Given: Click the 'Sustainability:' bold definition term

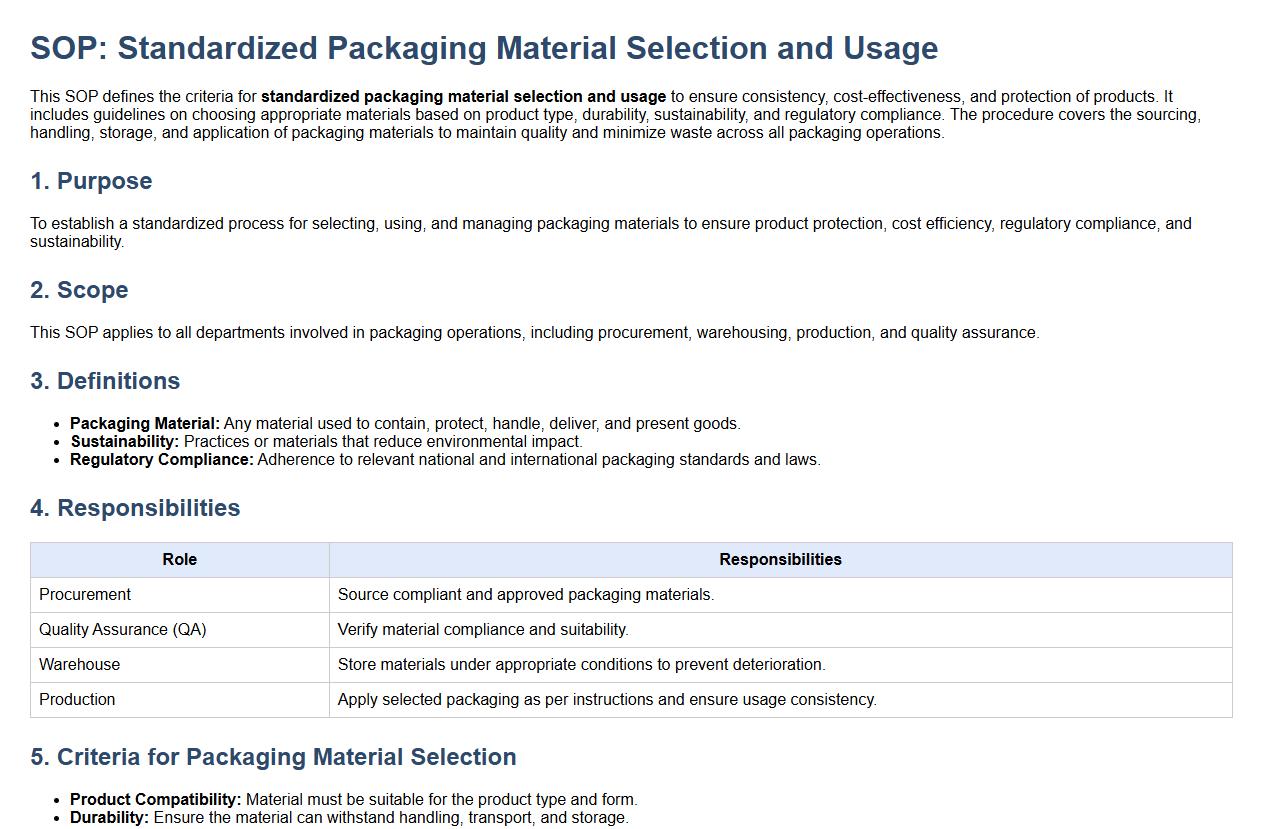Looking at the screenshot, I should pos(125,442).
